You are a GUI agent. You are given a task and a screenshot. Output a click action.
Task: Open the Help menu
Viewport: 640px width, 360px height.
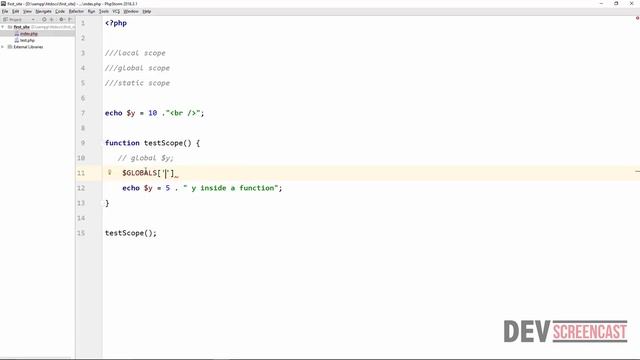coord(147,11)
